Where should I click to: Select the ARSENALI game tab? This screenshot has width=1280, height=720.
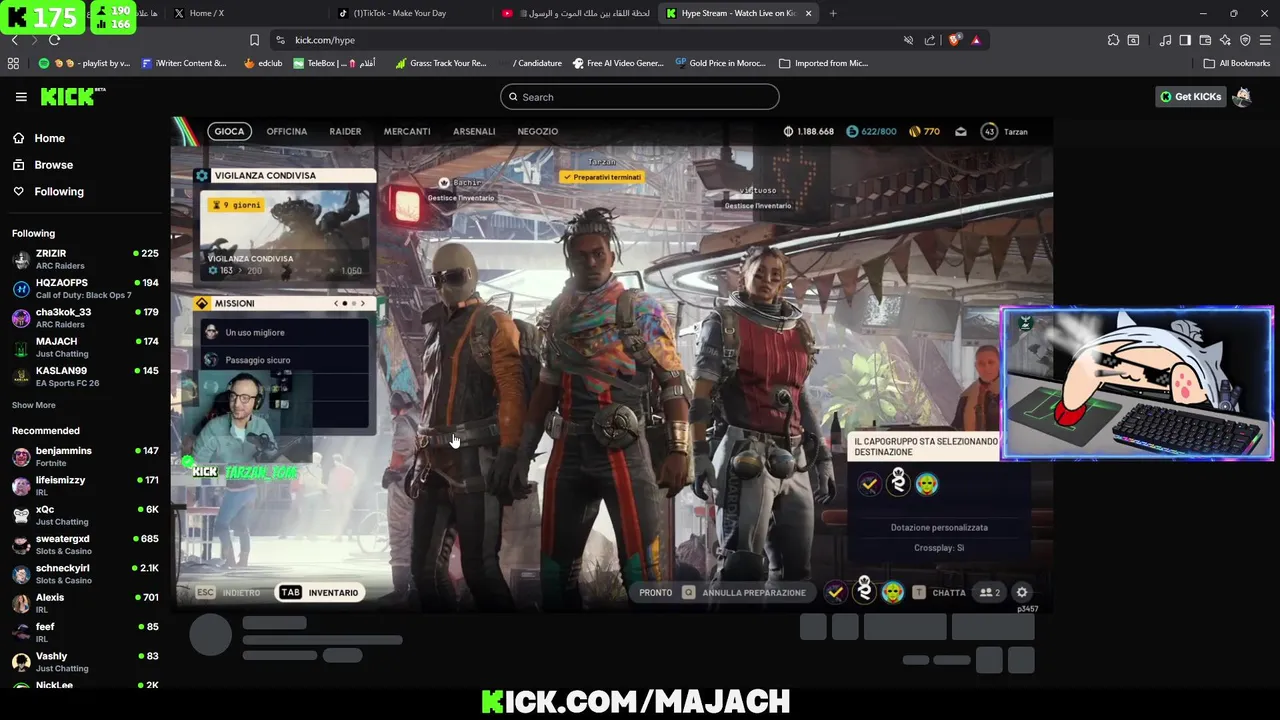pos(474,131)
